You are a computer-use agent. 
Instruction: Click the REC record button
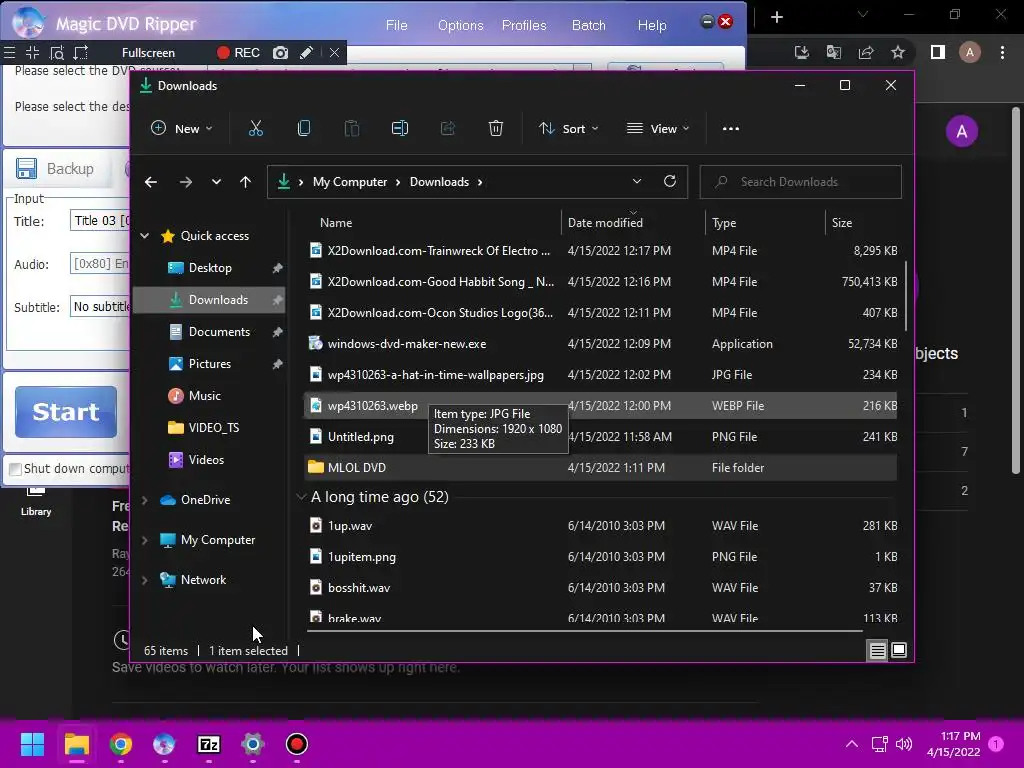pos(238,53)
